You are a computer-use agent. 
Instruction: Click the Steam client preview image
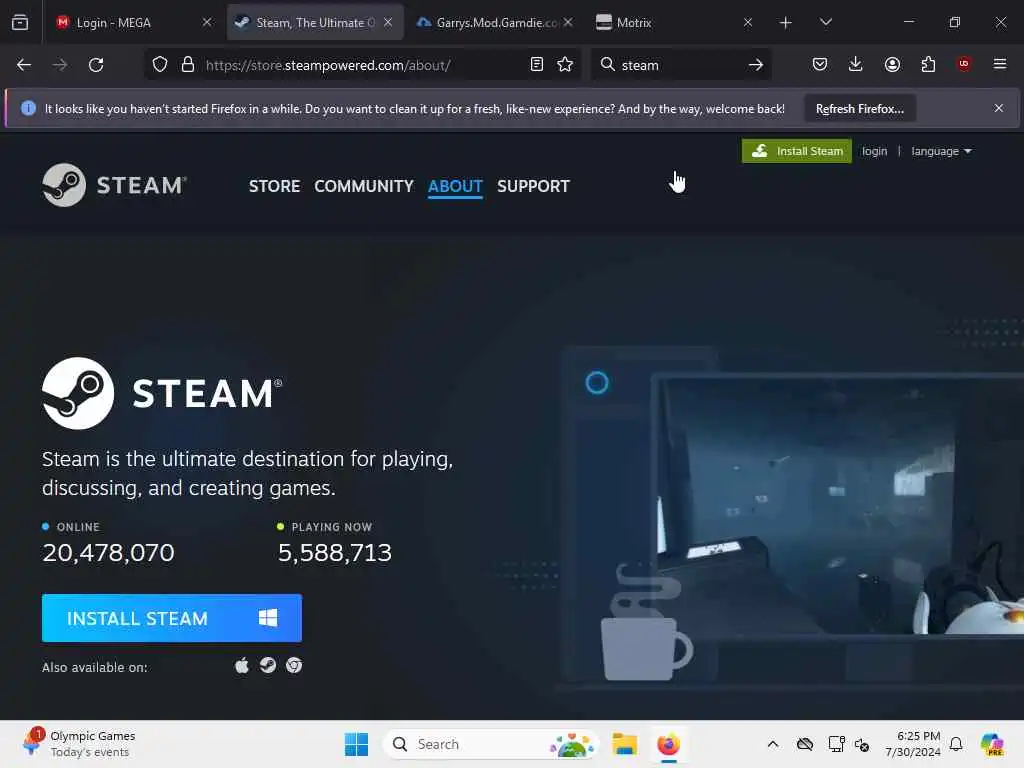click(838, 506)
